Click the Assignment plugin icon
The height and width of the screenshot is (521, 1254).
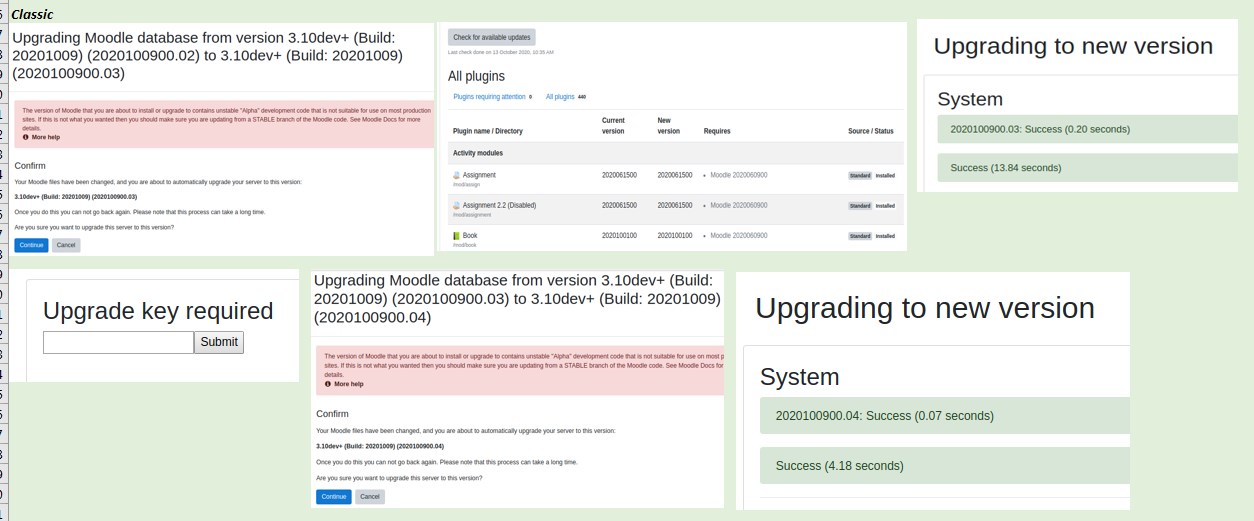coord(457,175)
